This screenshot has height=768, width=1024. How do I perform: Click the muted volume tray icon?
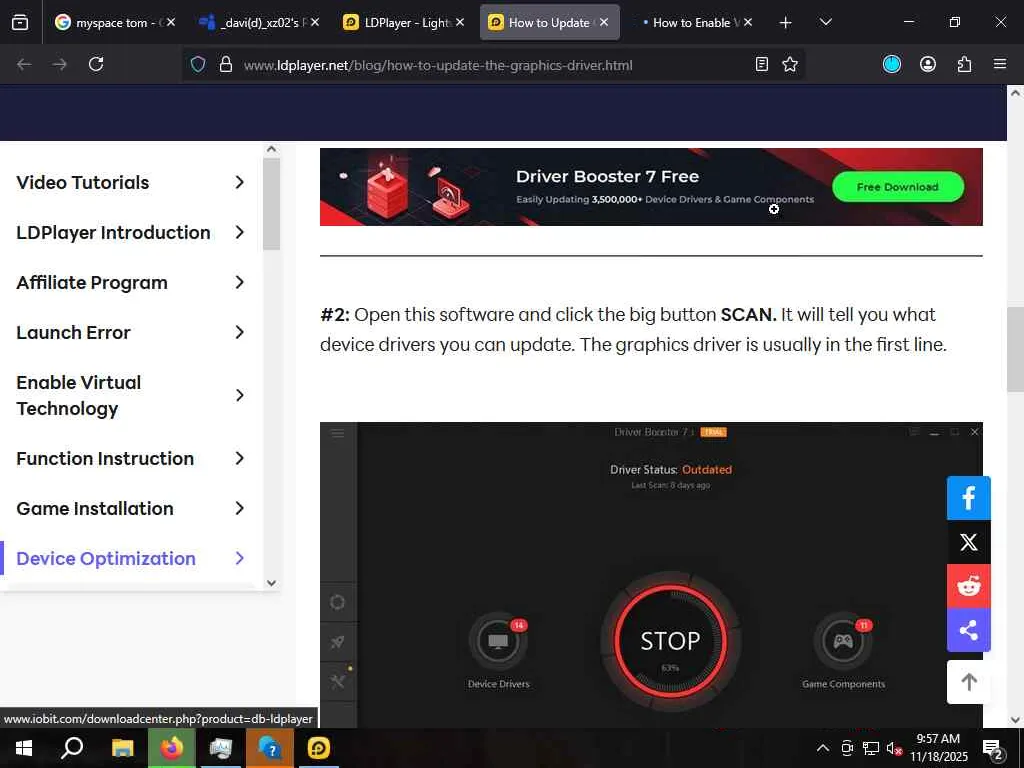click(x=894, y=748)
